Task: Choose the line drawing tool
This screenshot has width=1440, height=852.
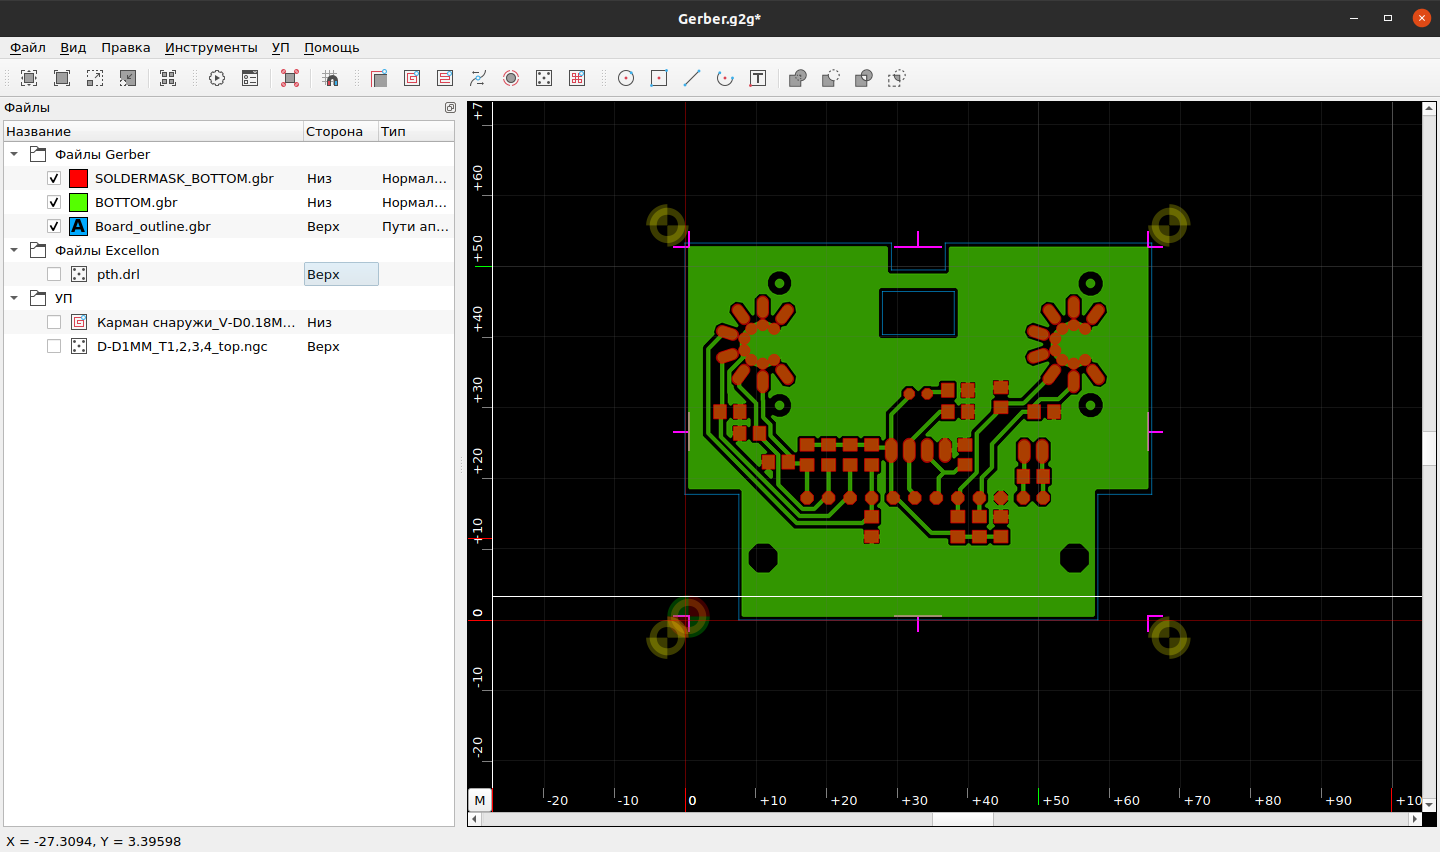Action: click(692, 78)
